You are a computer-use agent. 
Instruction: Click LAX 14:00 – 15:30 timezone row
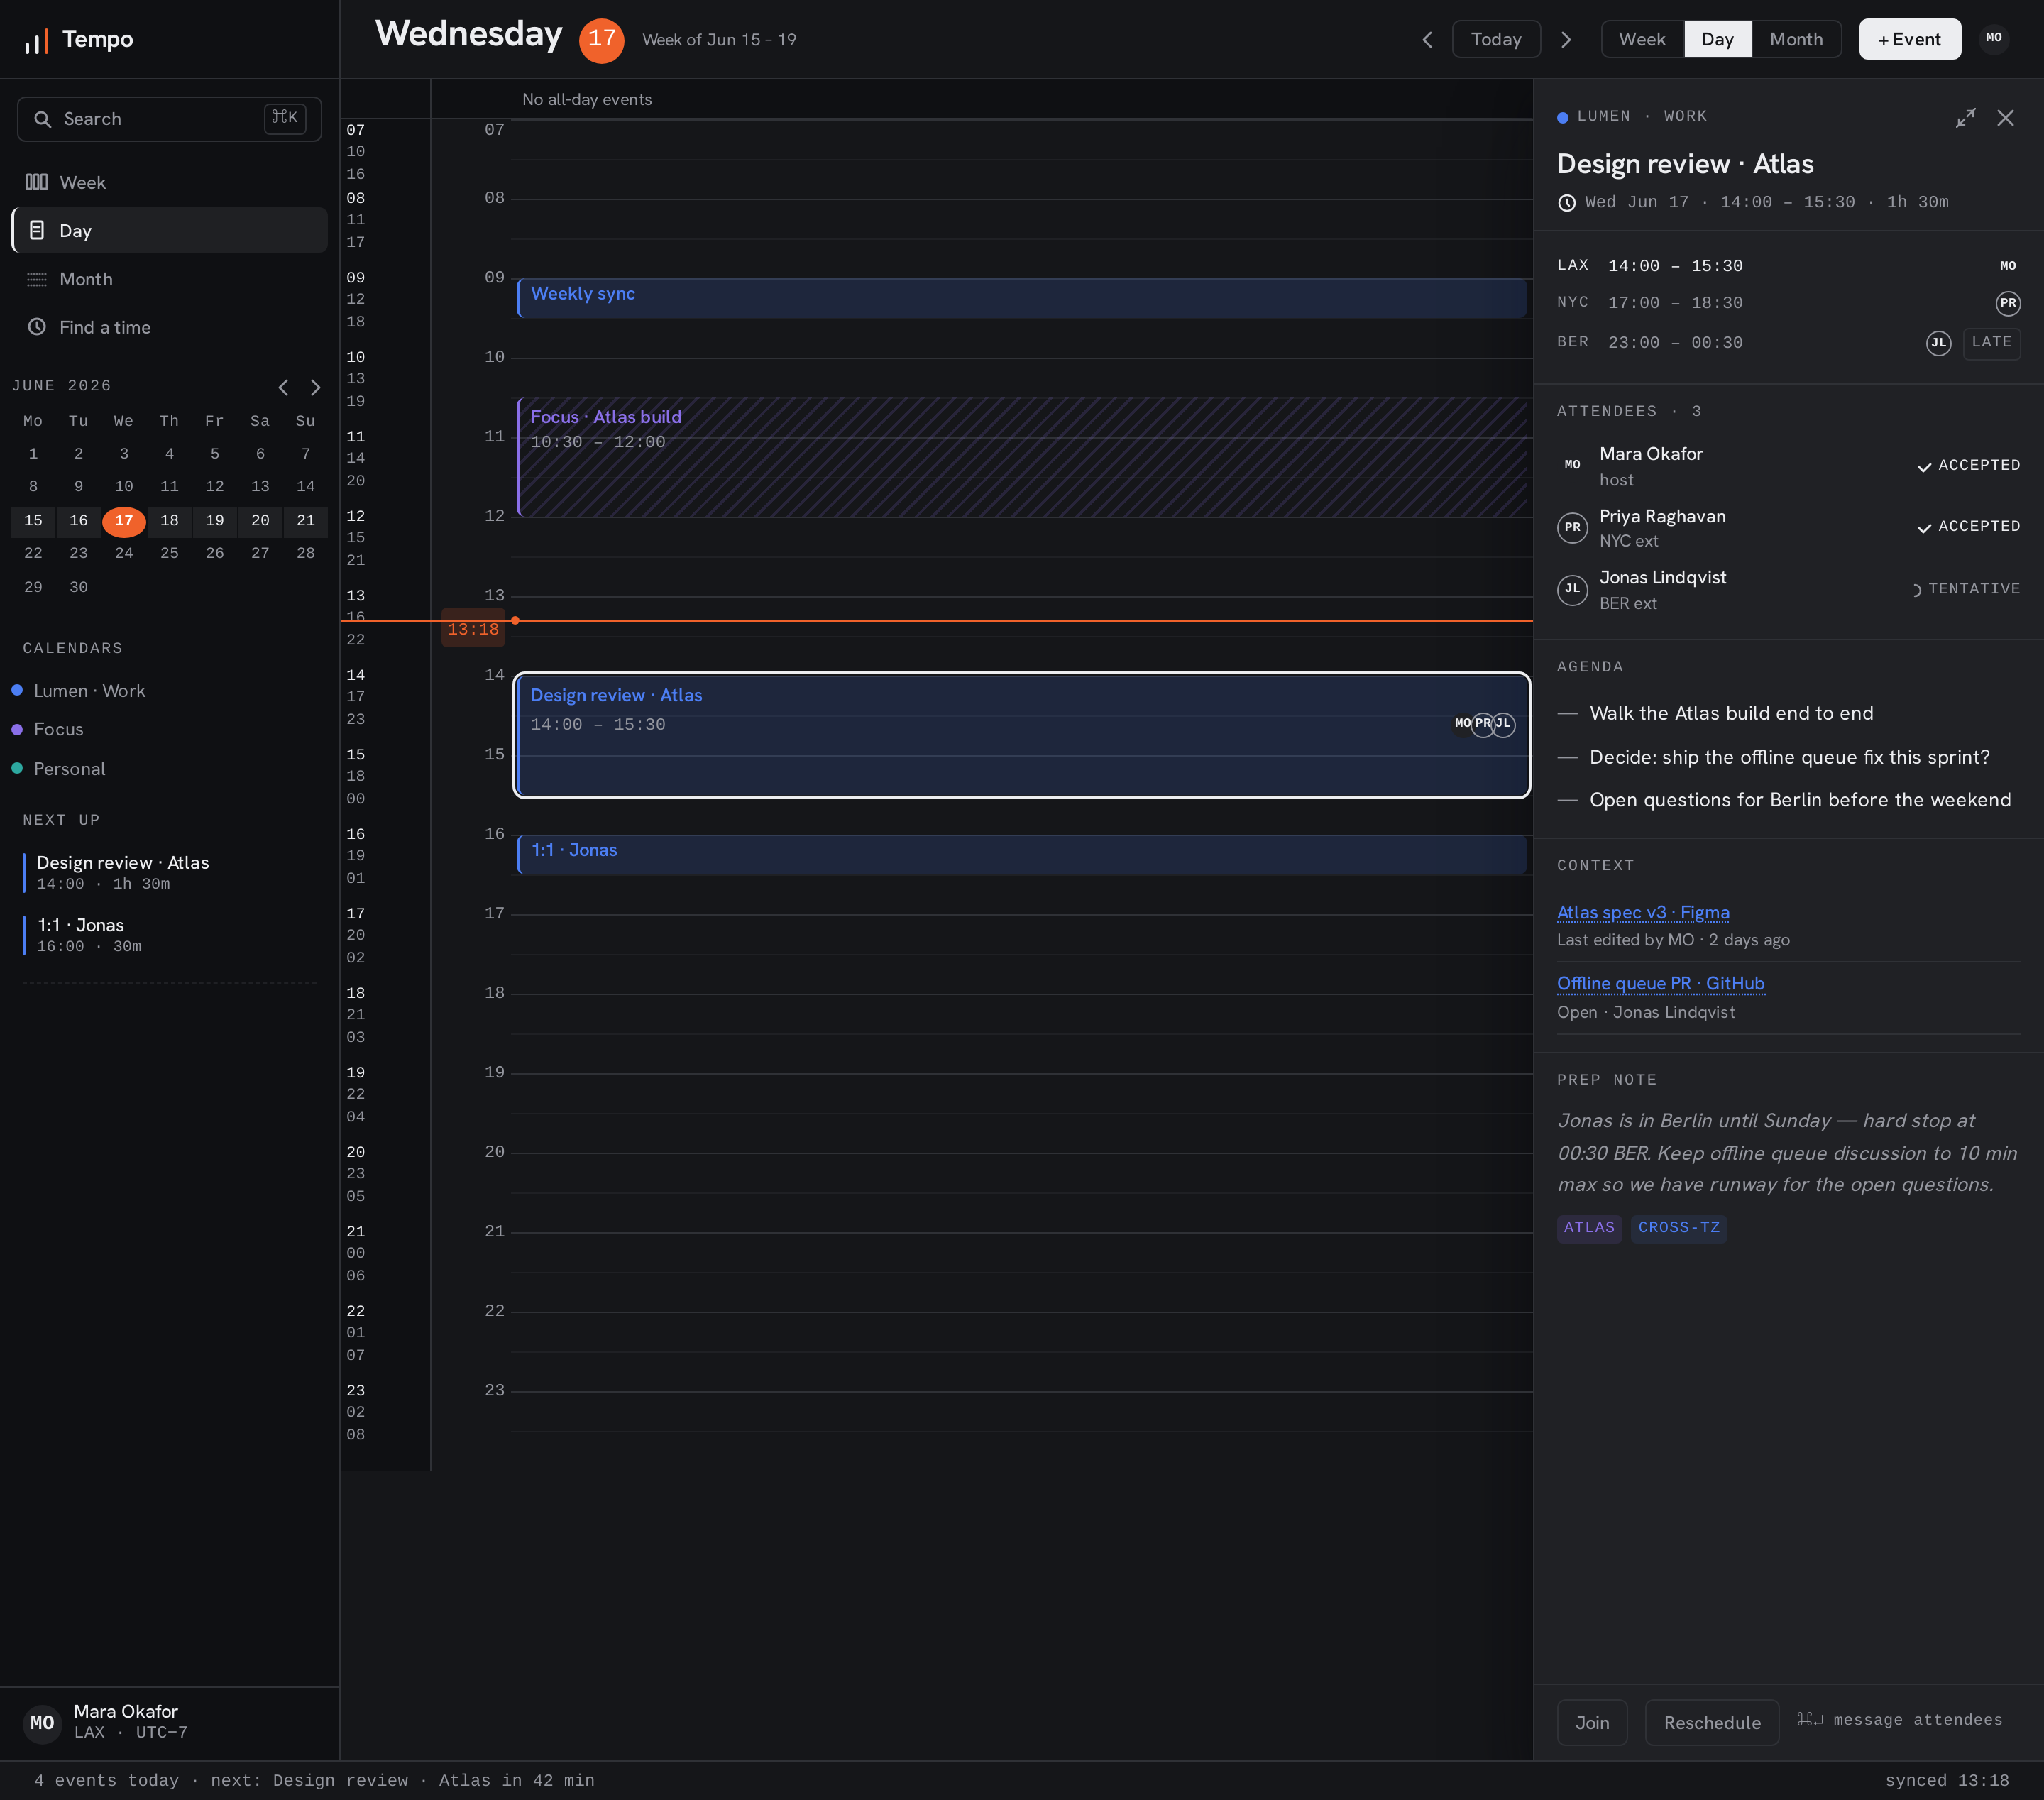1788,266
